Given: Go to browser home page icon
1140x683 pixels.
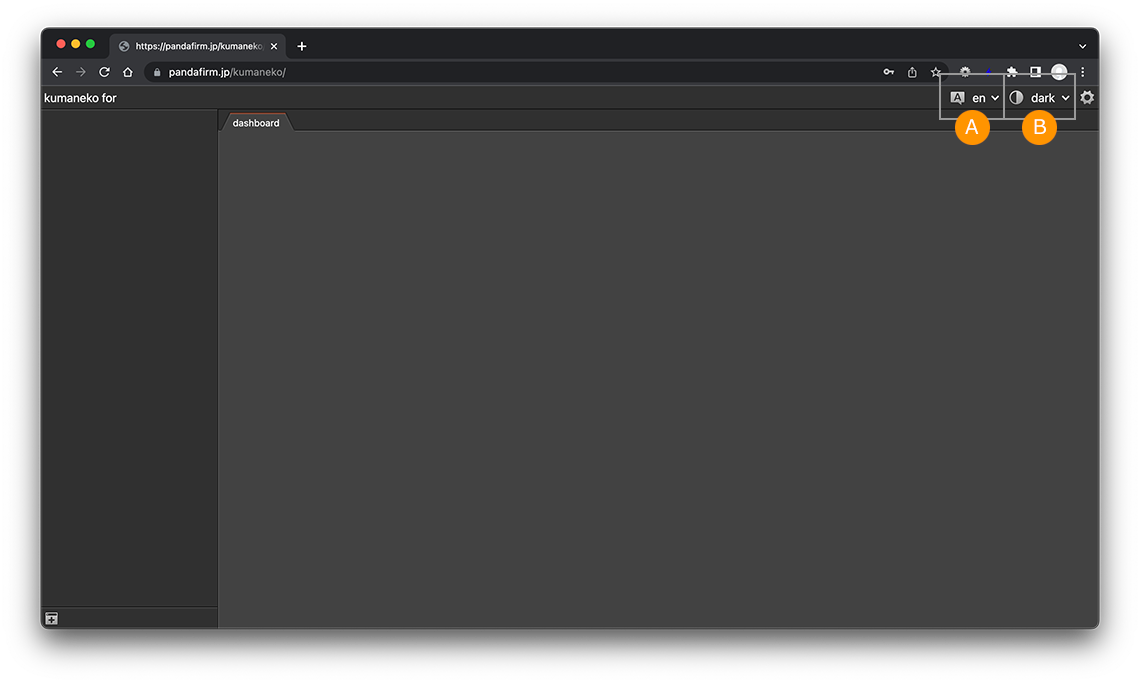Looking at the screenshot, I should (128, 72).
